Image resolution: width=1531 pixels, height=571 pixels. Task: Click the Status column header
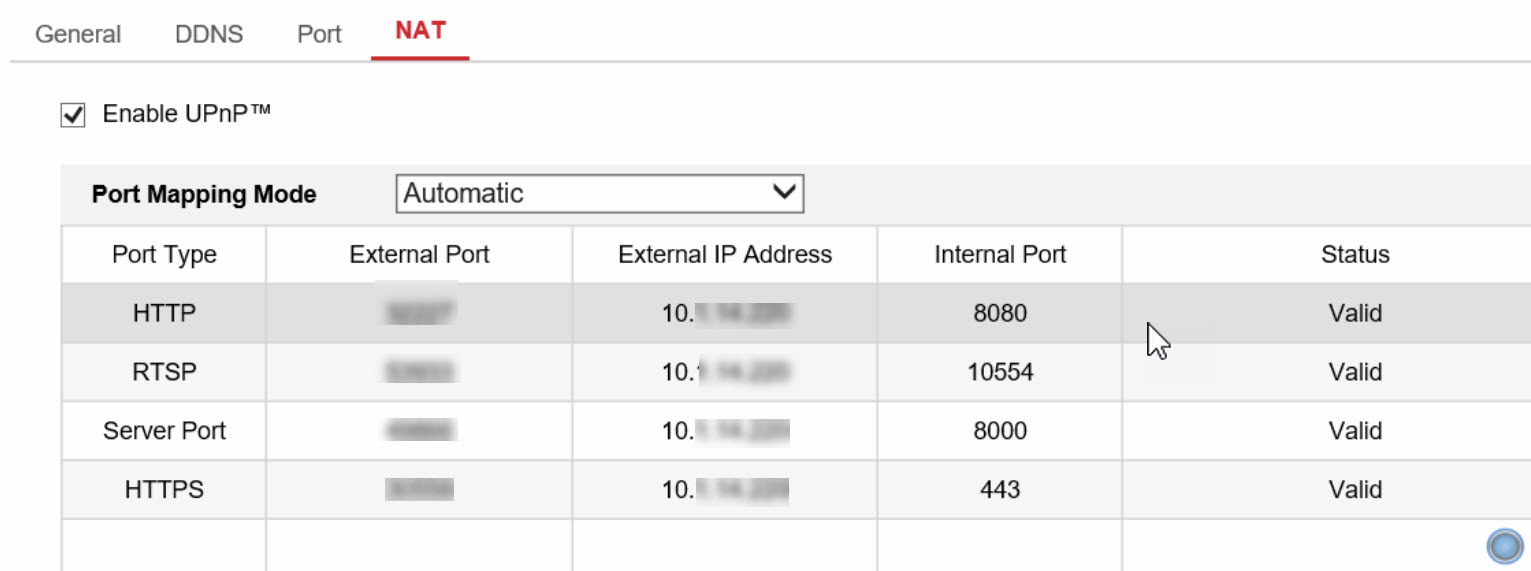click(1355, 254)
